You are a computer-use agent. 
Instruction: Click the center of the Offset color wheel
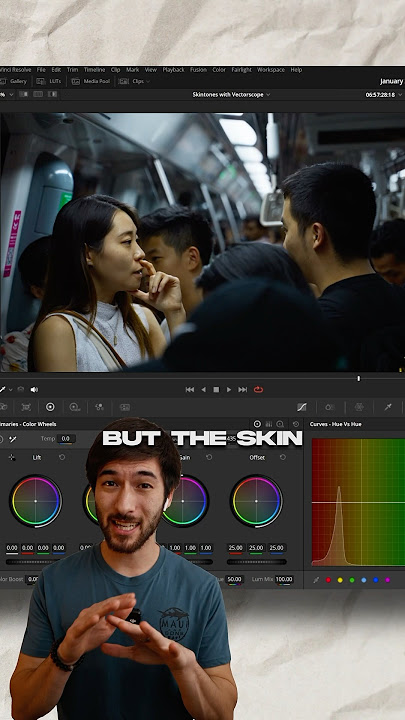pos(256,501)
